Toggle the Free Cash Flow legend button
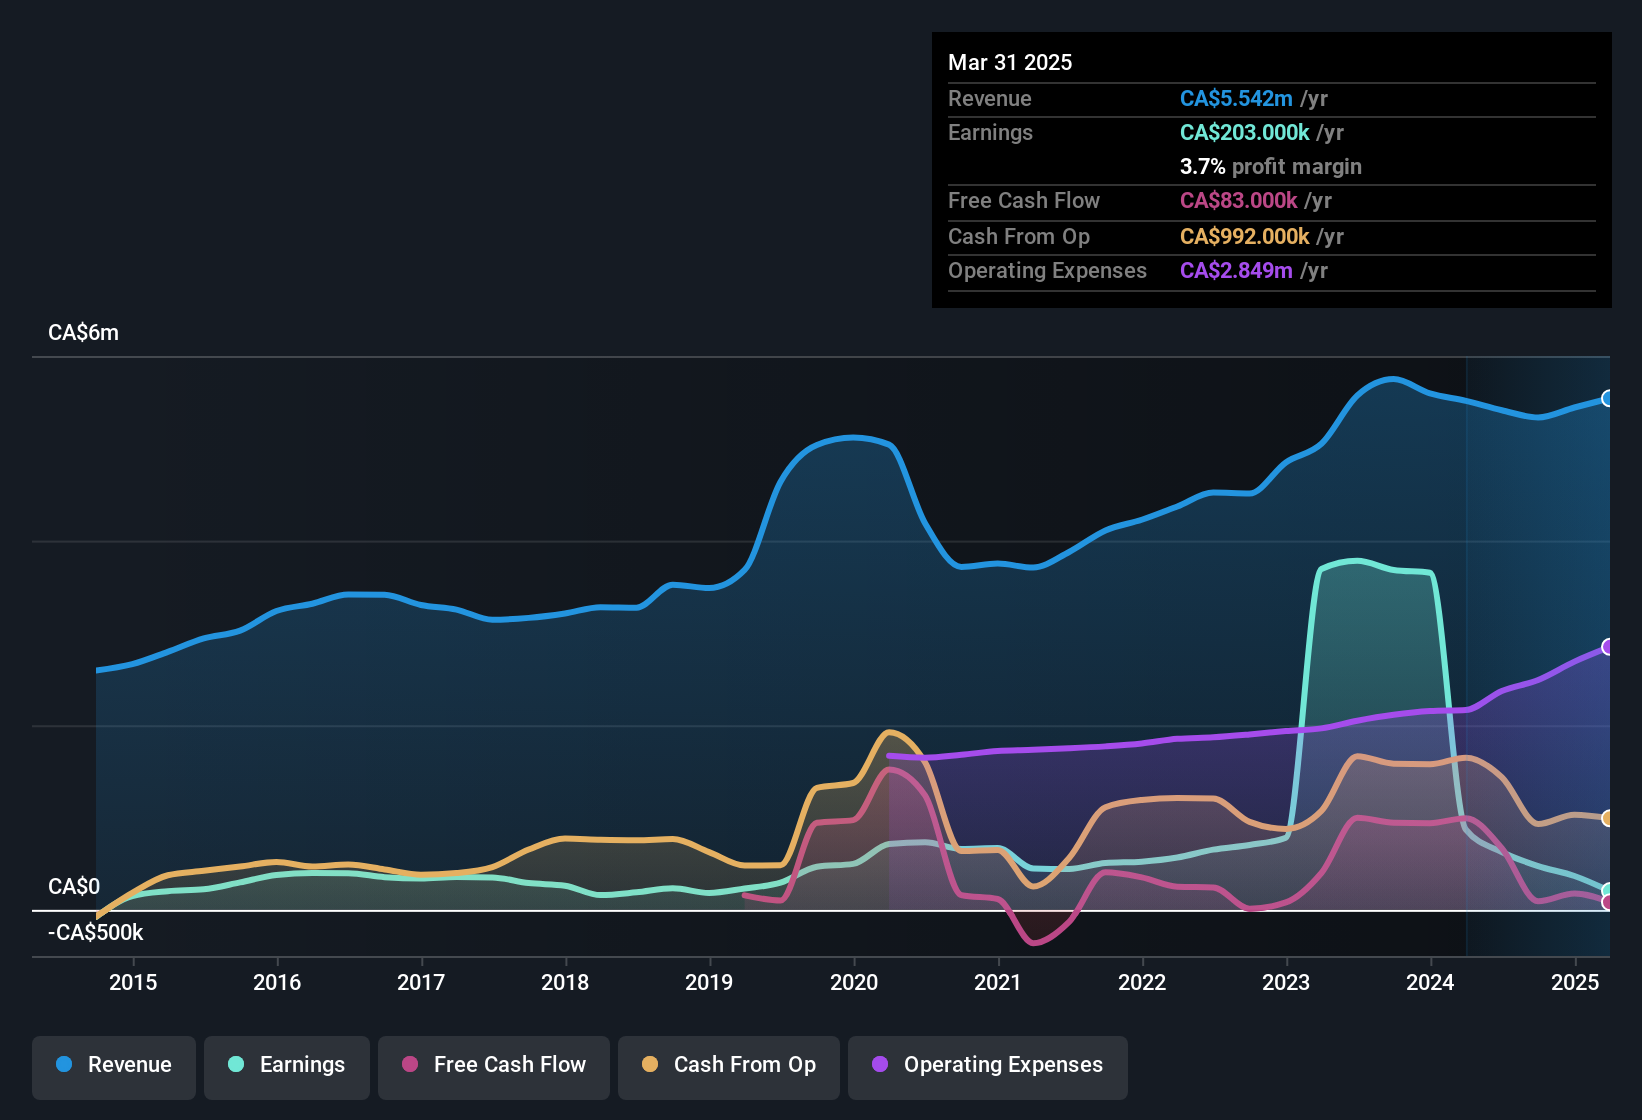This screenshot has width=1642, height=1120. pos(494,1066)
